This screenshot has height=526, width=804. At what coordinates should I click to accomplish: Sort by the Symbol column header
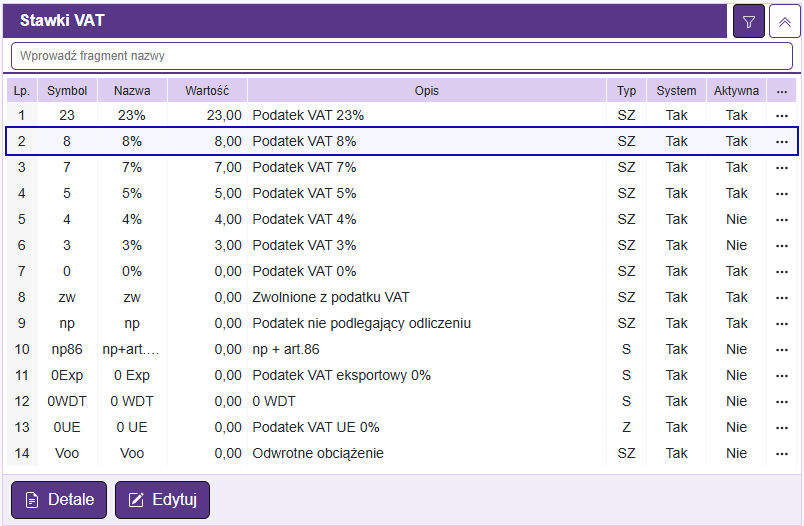point(67,91)
